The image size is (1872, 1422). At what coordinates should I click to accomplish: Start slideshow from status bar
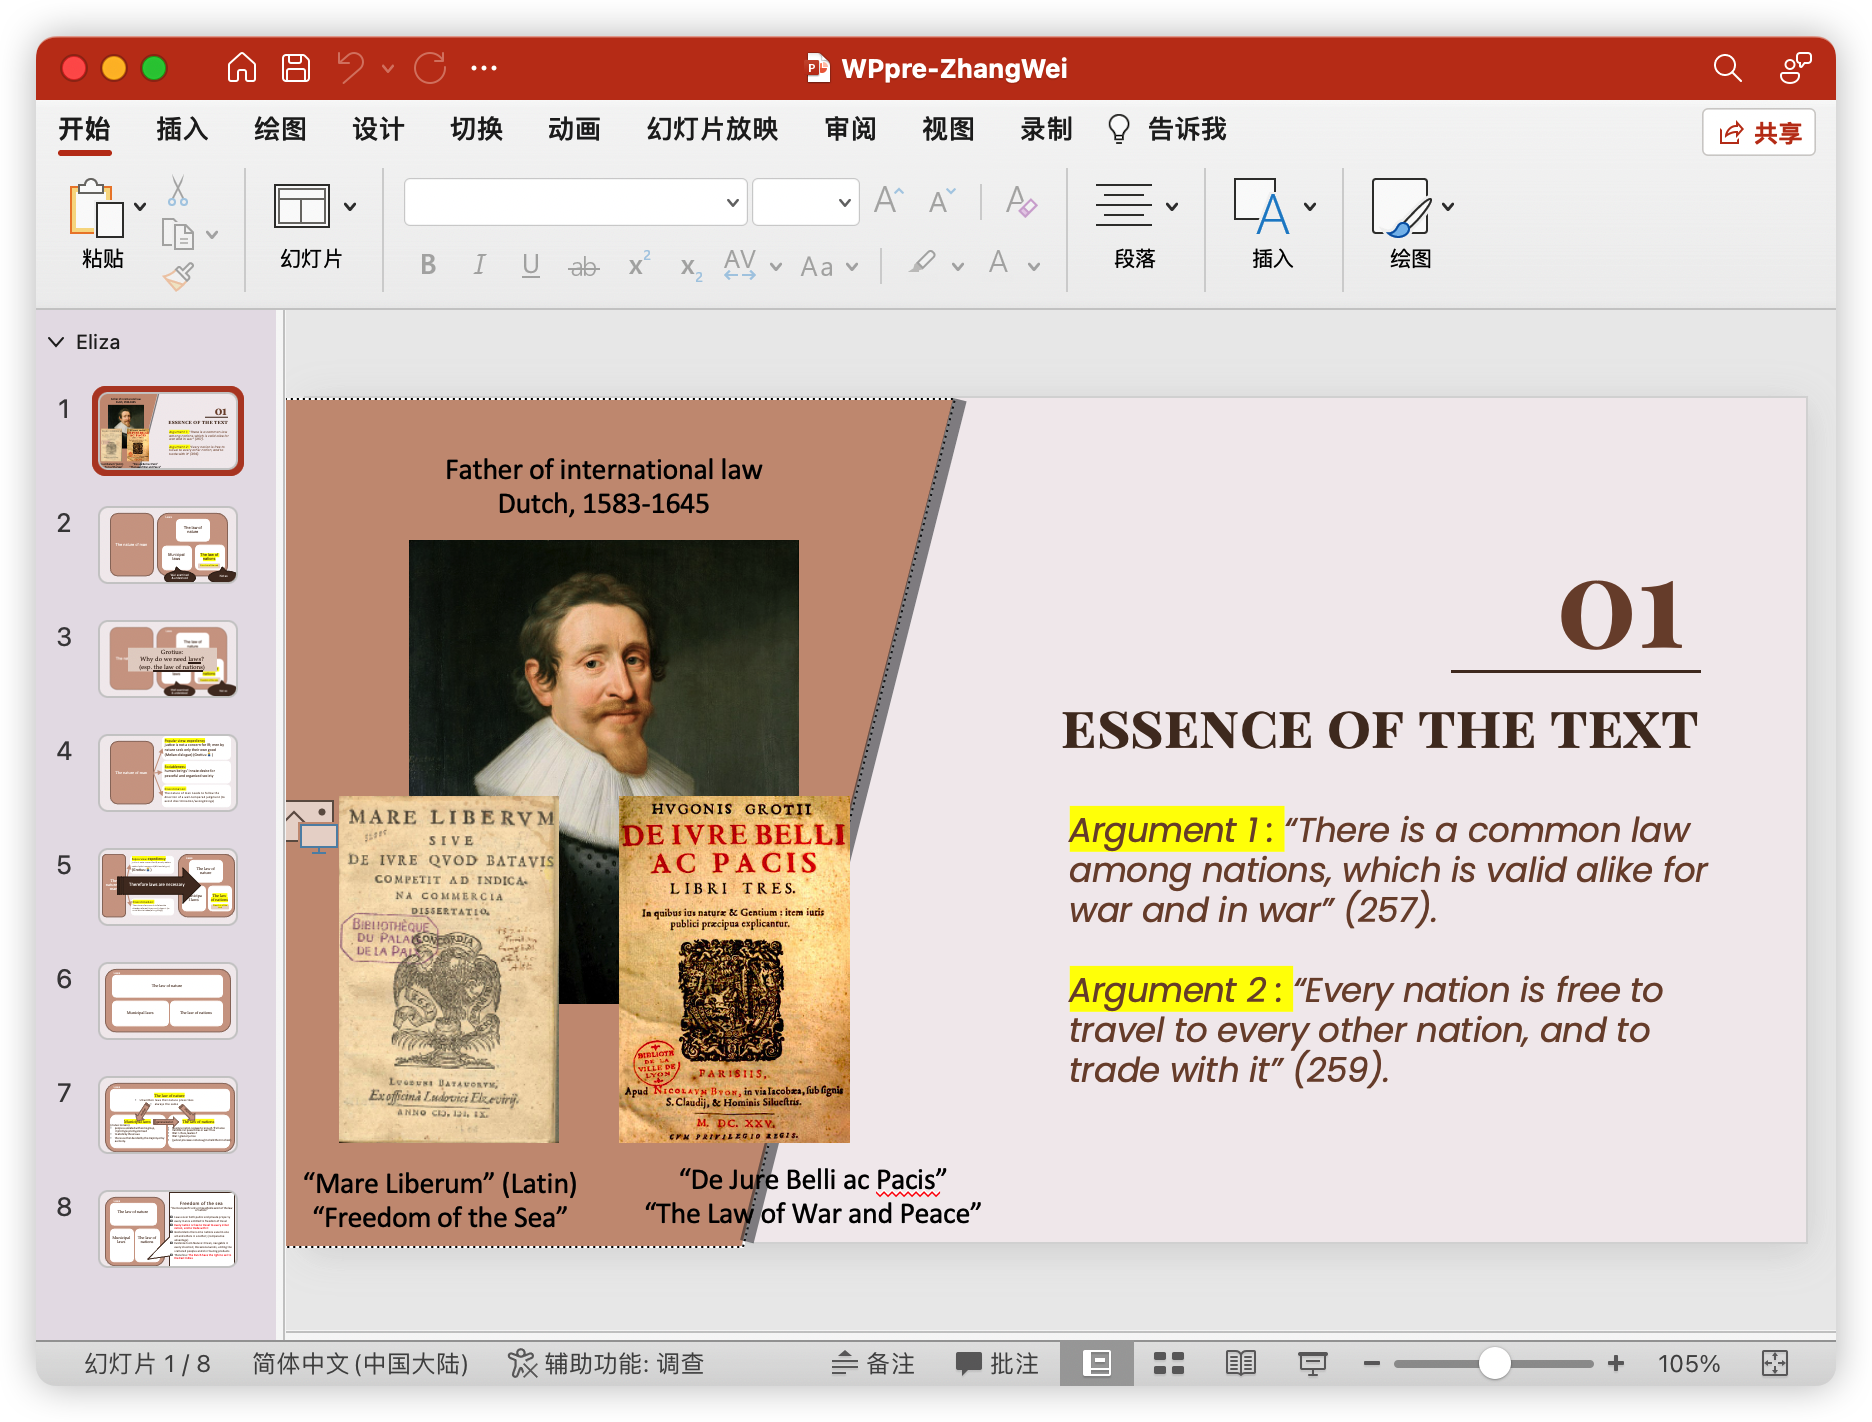(x=1312, y=1363)
